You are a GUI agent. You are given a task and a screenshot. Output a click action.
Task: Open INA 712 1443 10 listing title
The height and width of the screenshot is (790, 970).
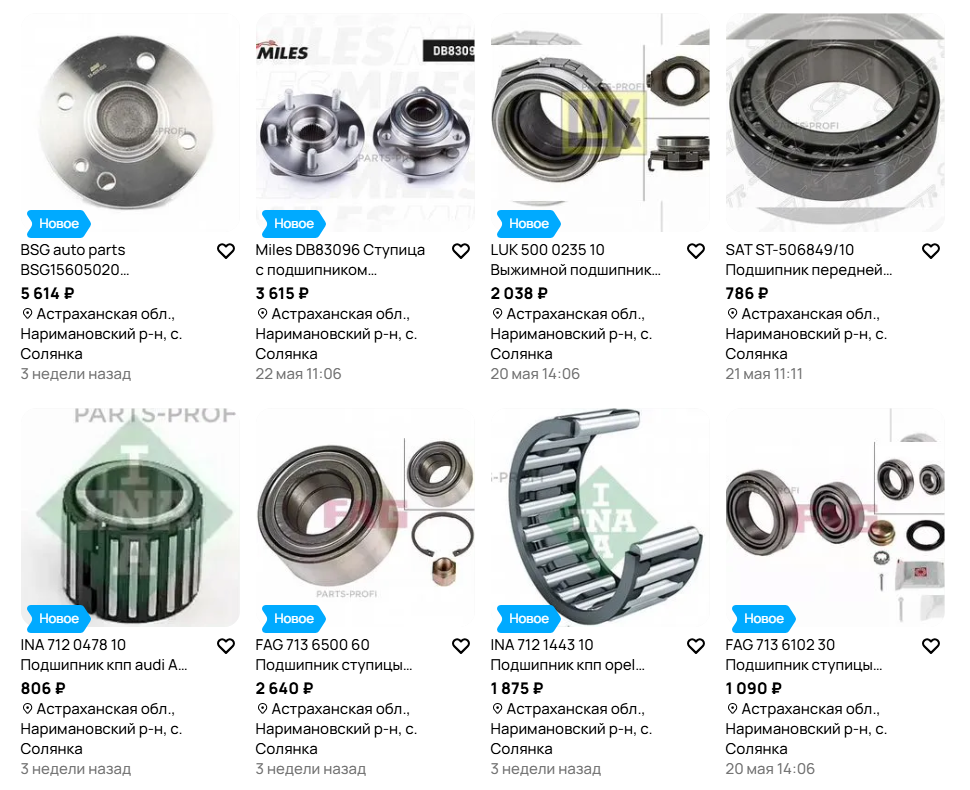tap(568, 655)
